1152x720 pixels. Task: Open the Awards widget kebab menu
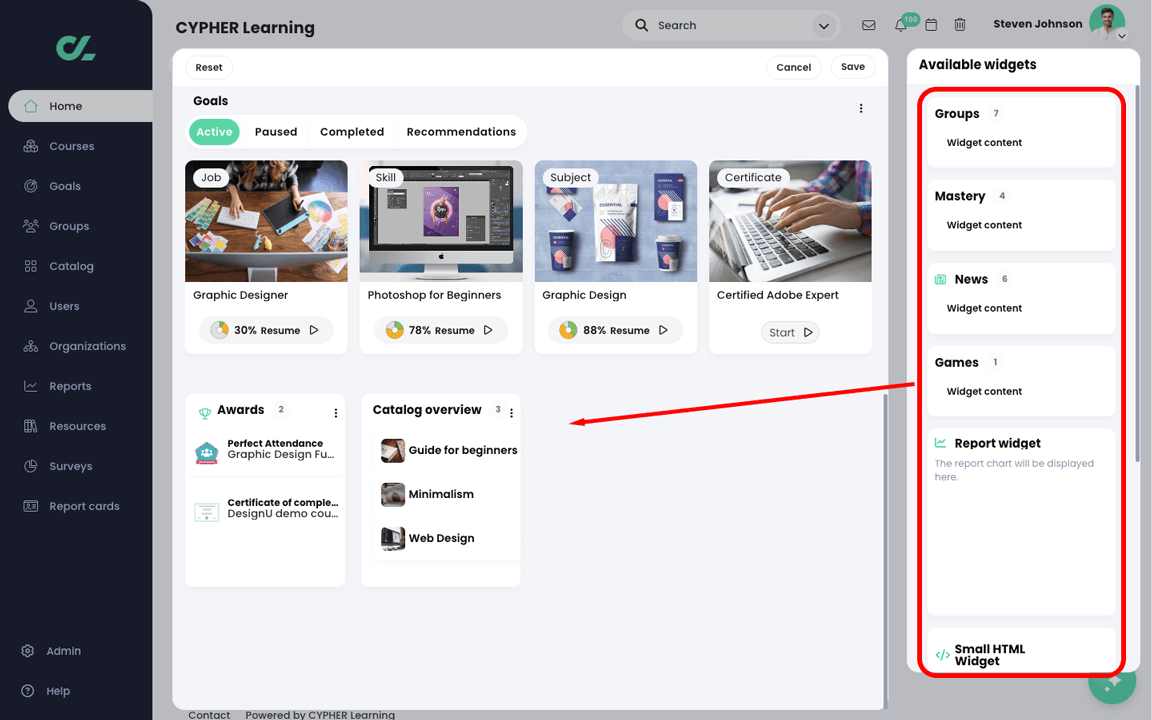coord(335,412)
